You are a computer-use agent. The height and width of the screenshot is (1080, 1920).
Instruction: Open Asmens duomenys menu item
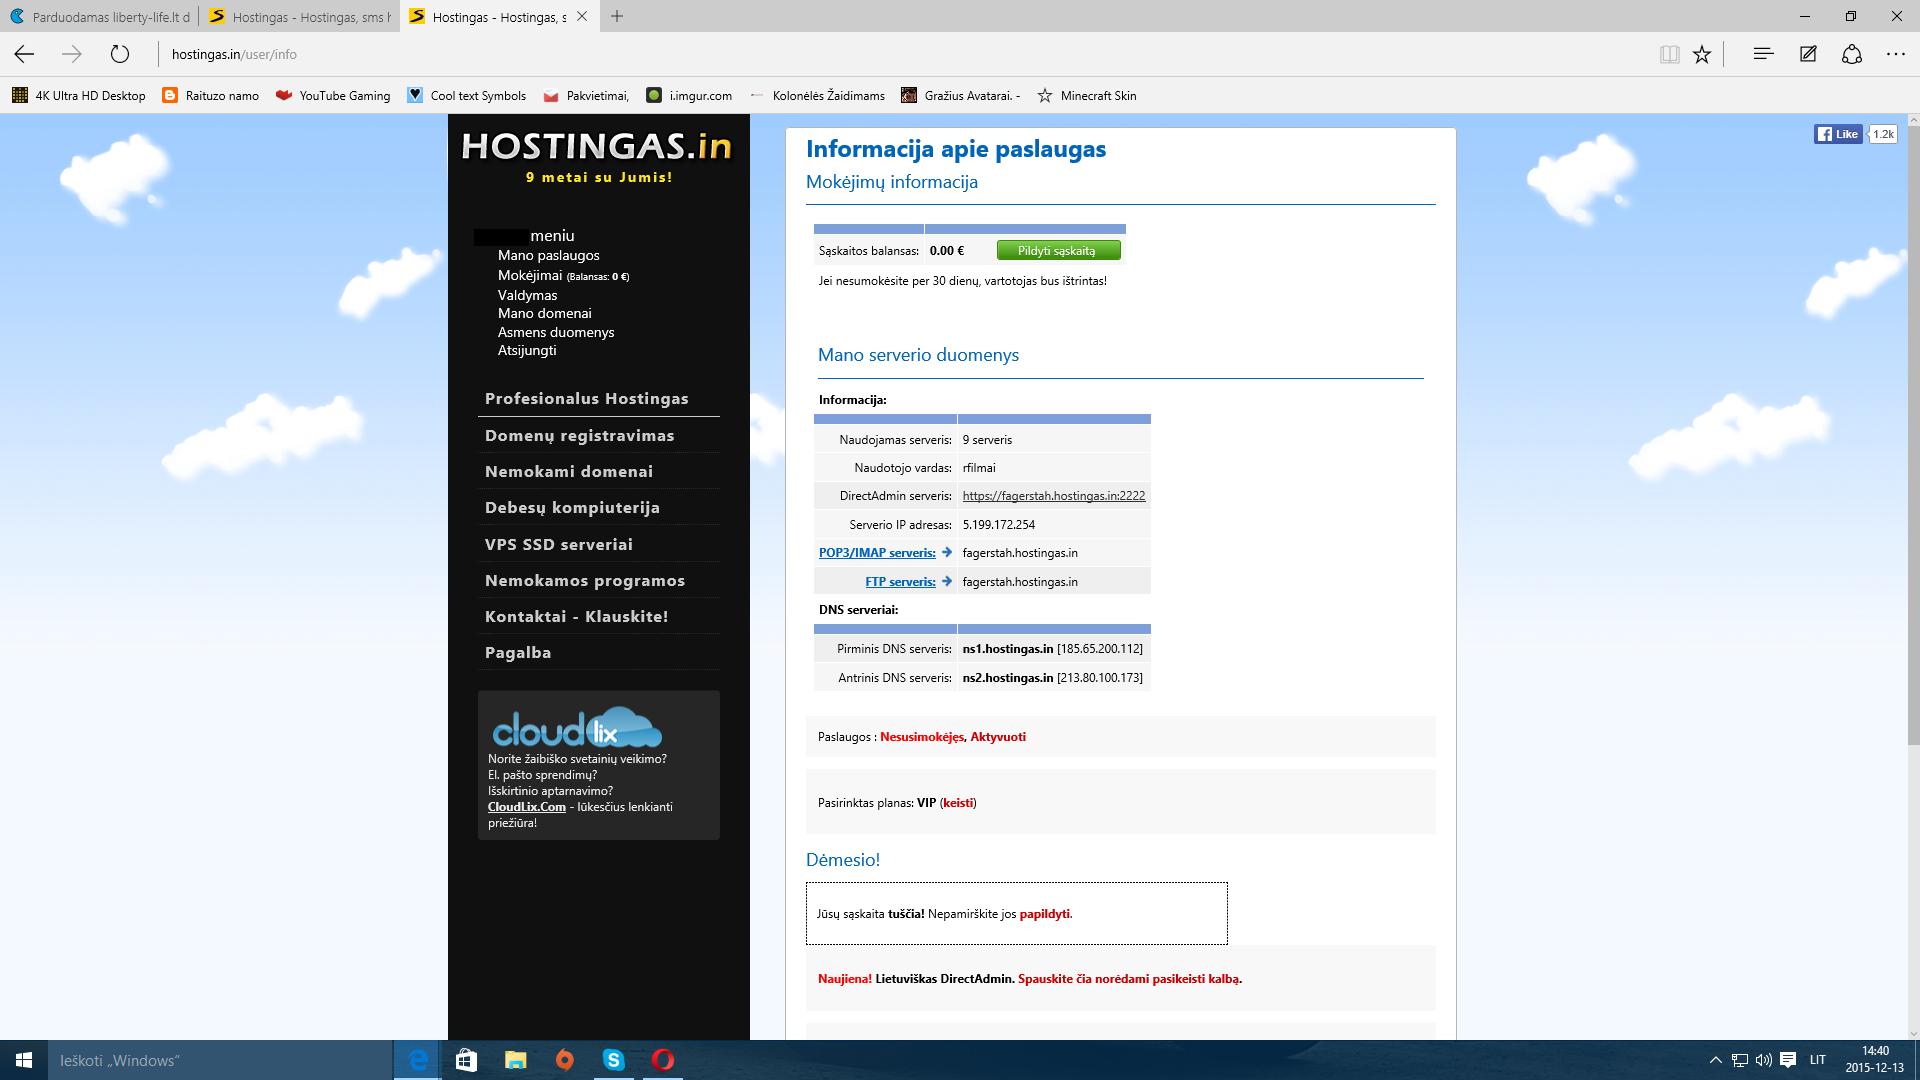556,332
